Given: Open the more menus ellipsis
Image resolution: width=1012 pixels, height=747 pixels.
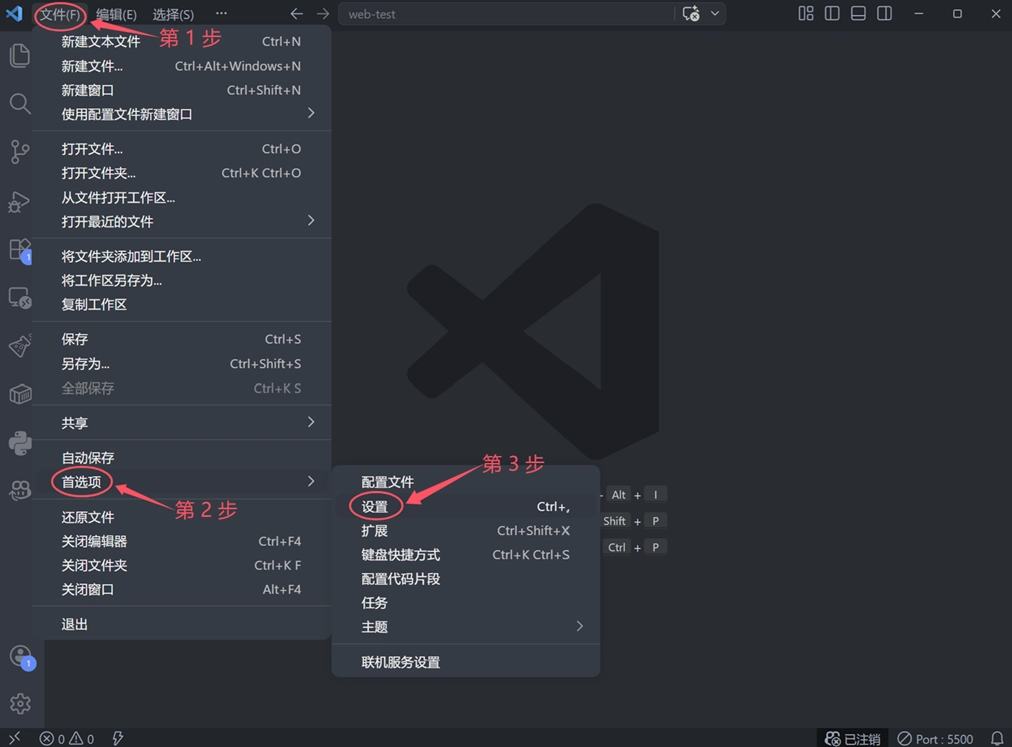Looking at the screenshot, I should pos(221,14).
